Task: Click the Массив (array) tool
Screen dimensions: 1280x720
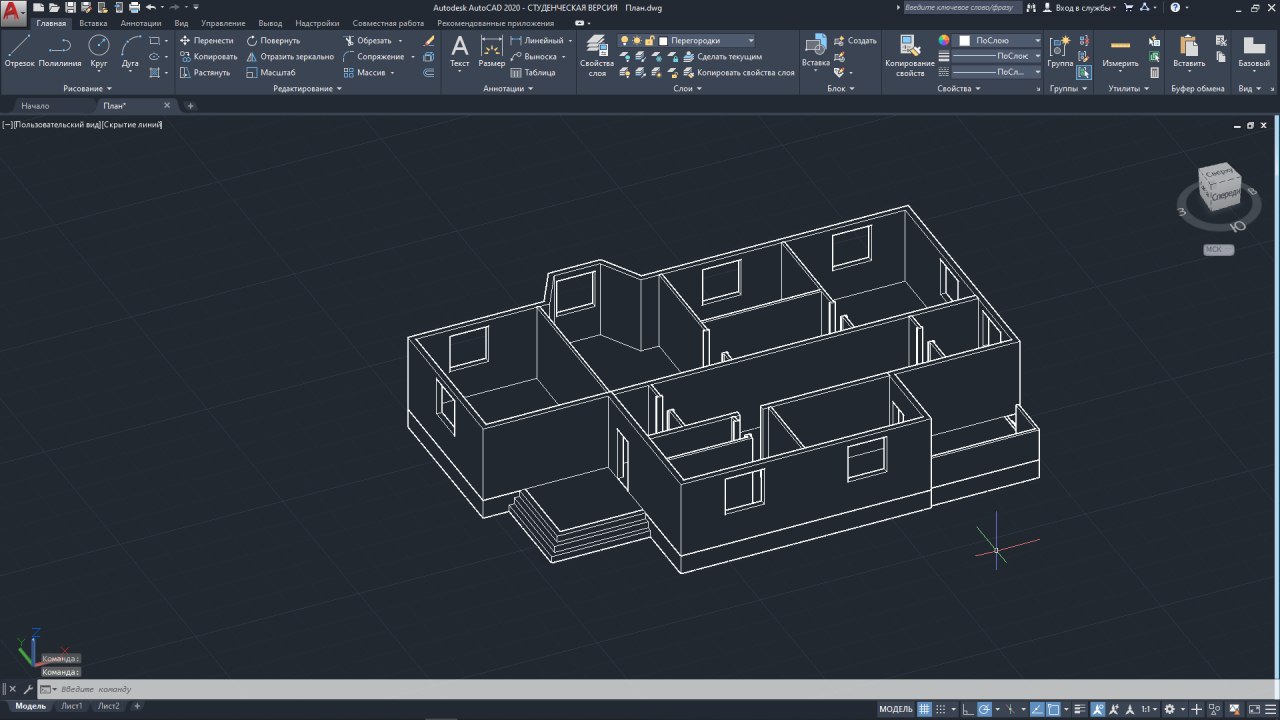Action: (x=366, y=73)
